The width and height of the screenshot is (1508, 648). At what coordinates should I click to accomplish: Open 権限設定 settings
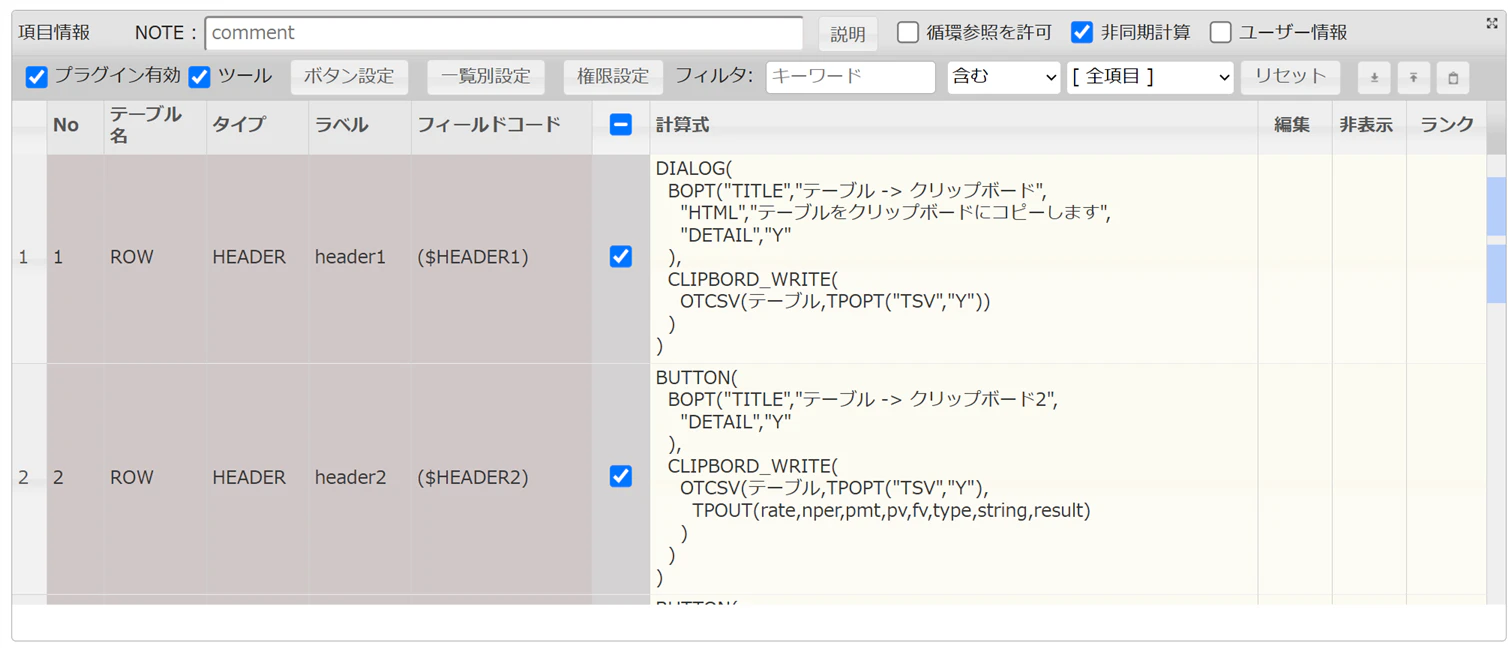click(x=613, y=77)
